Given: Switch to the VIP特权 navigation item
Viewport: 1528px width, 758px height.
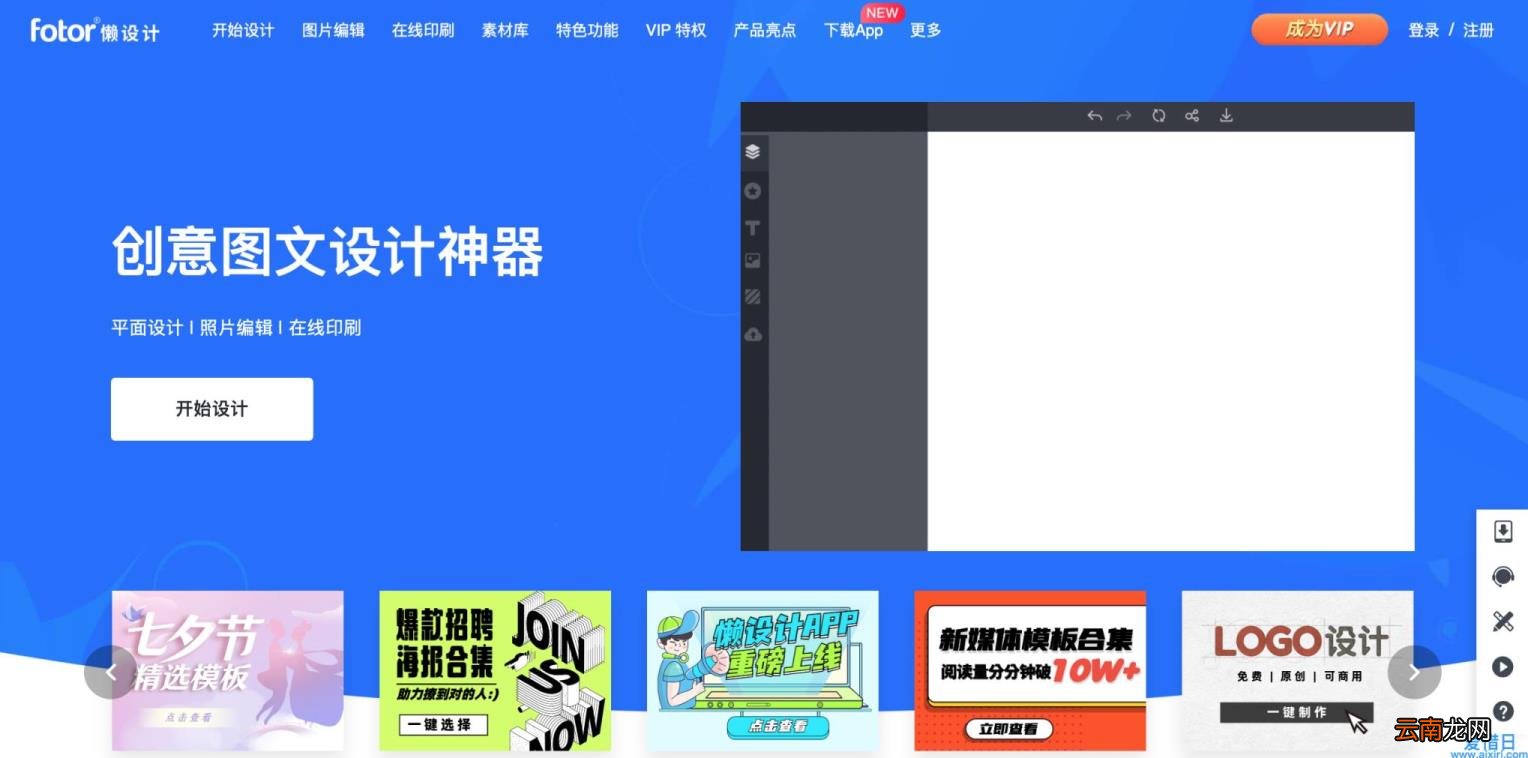Looking at the screenshot, I should click(x=675, y=30).
